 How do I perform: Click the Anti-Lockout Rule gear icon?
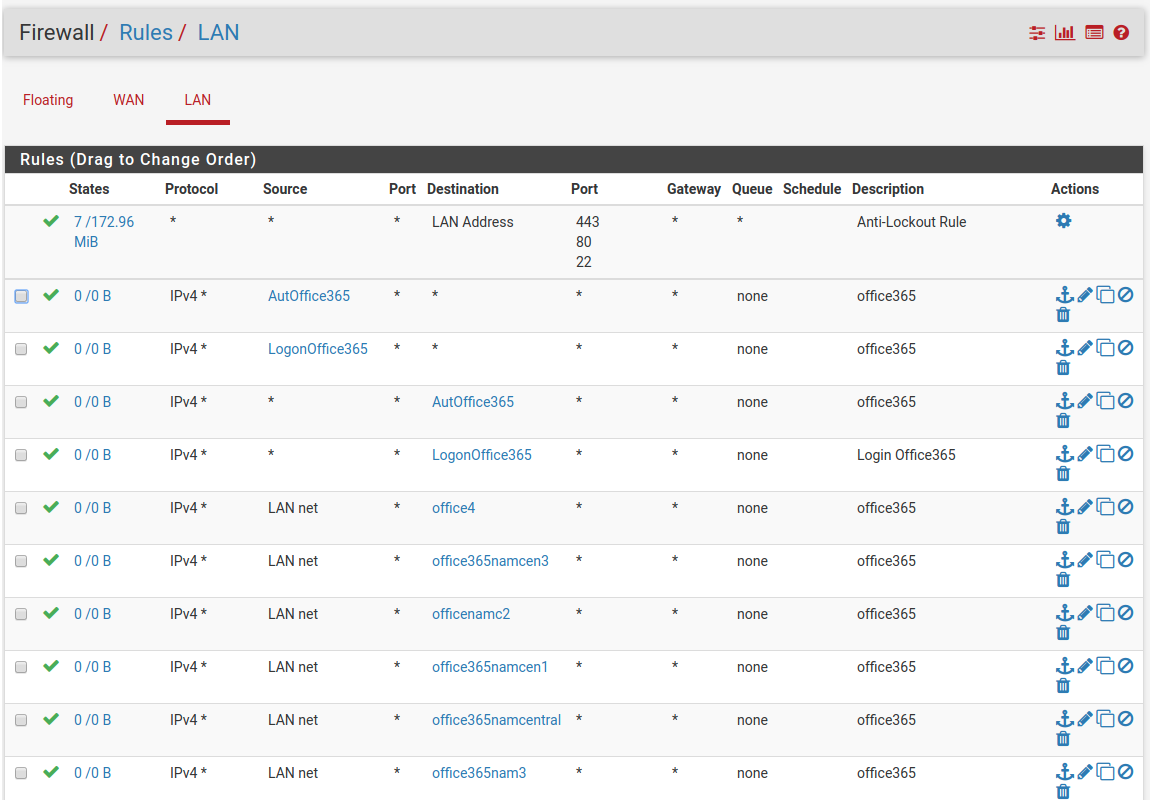[x=1063, y=221]
